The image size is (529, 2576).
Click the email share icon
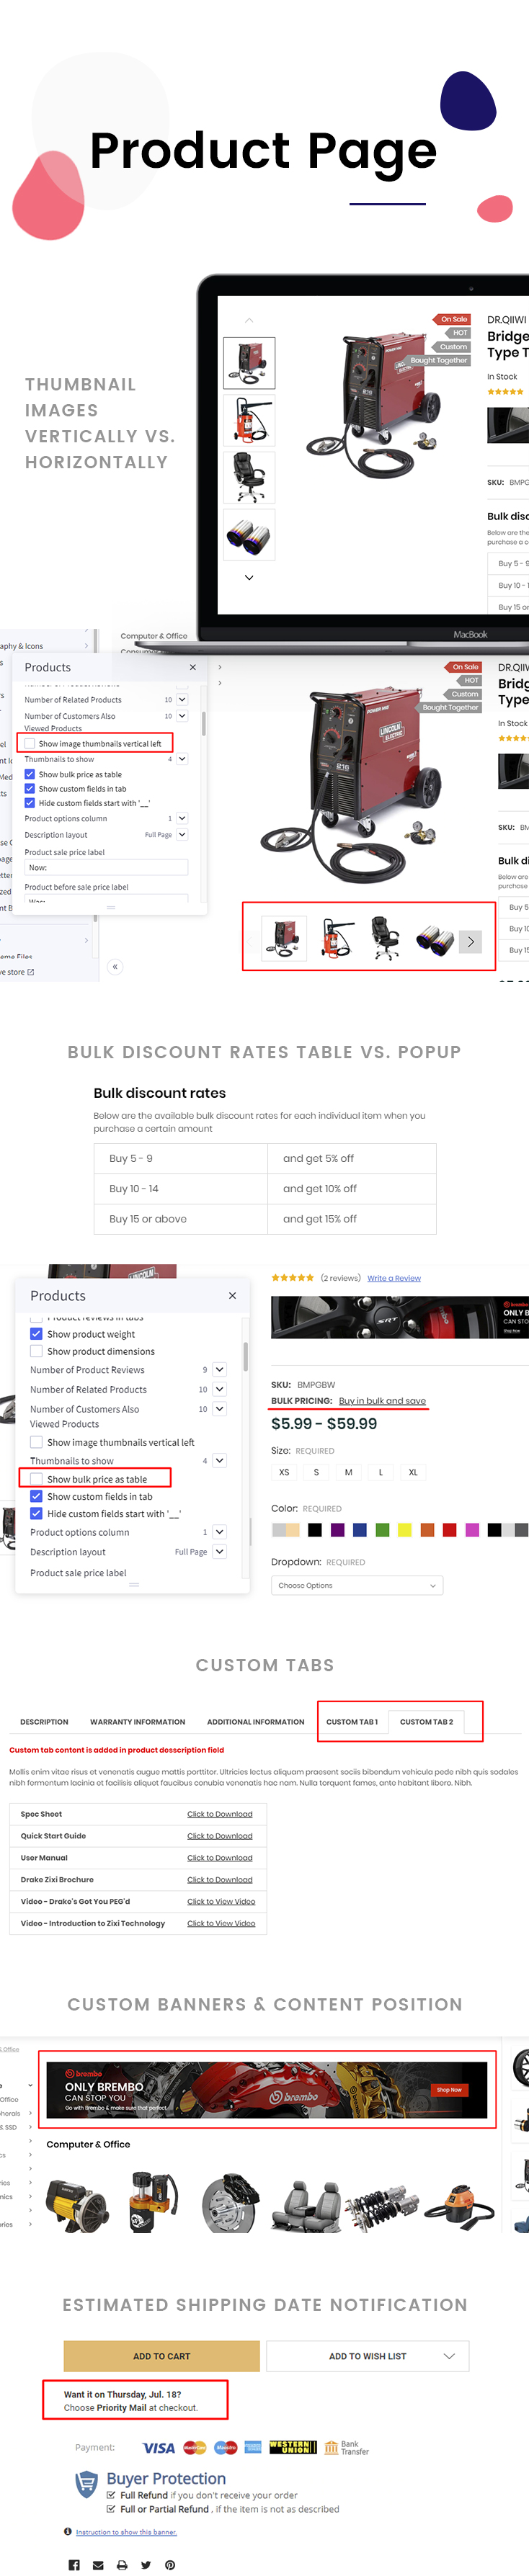98,2564
